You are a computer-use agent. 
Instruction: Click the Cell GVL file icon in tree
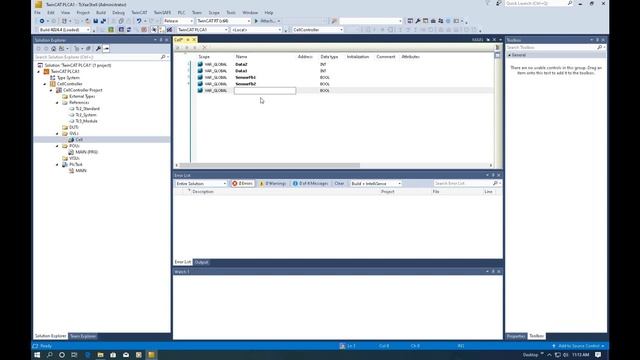[71, 140]
